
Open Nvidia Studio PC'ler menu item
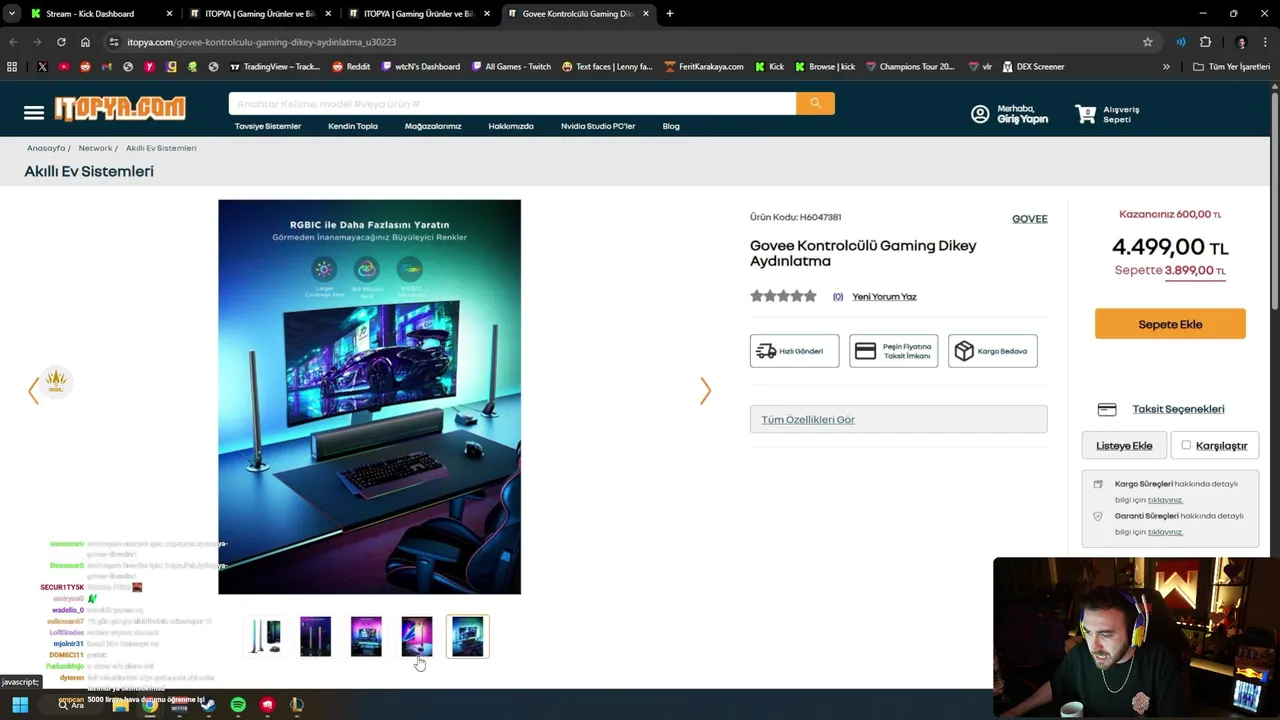tap(598, 126)
